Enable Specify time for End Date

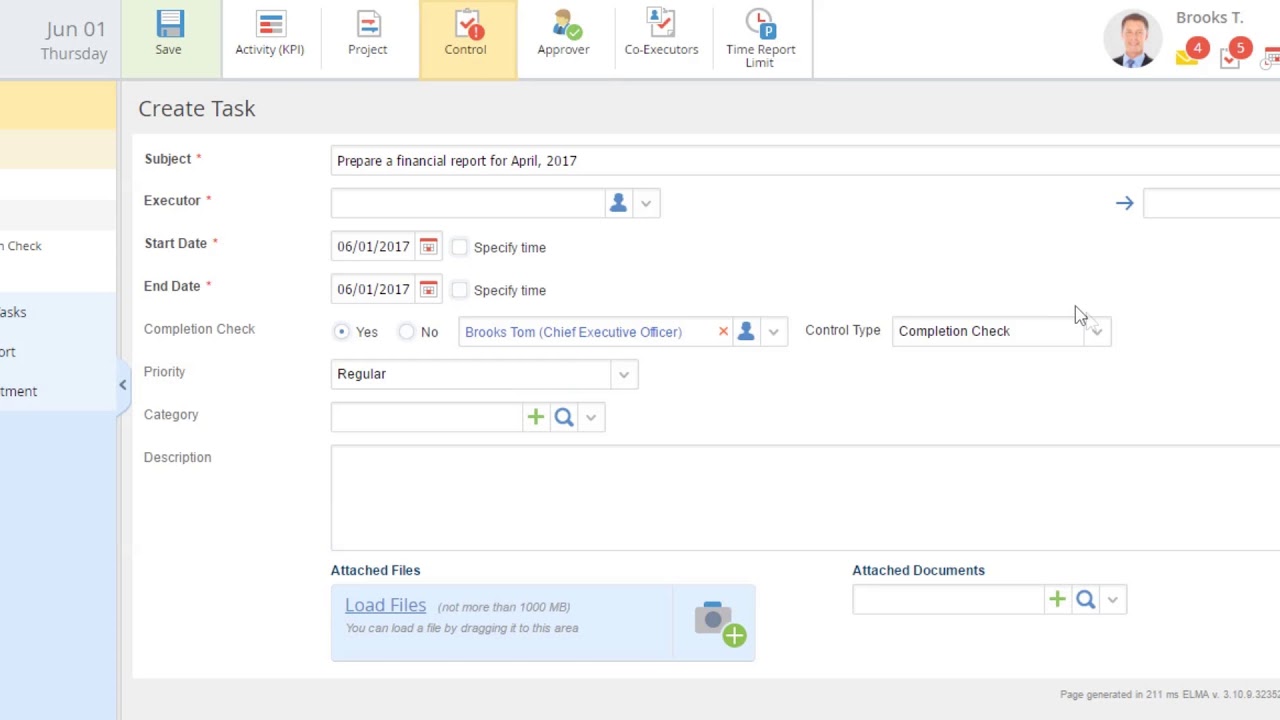459,290
